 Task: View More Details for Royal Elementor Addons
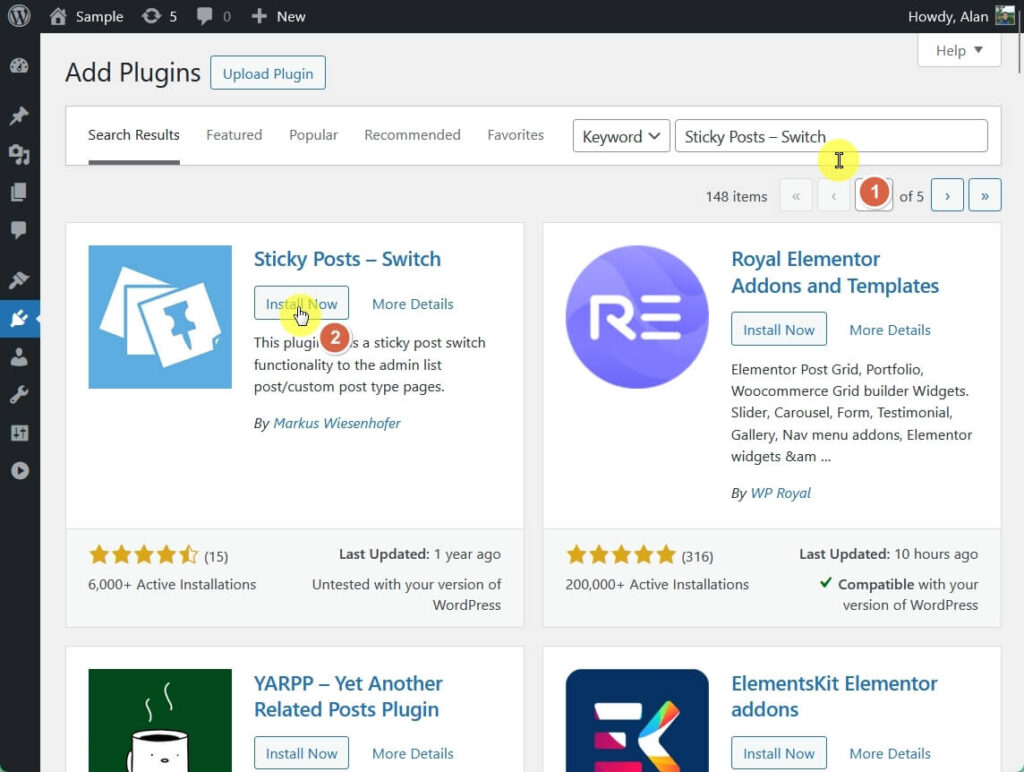coord(889,330)
